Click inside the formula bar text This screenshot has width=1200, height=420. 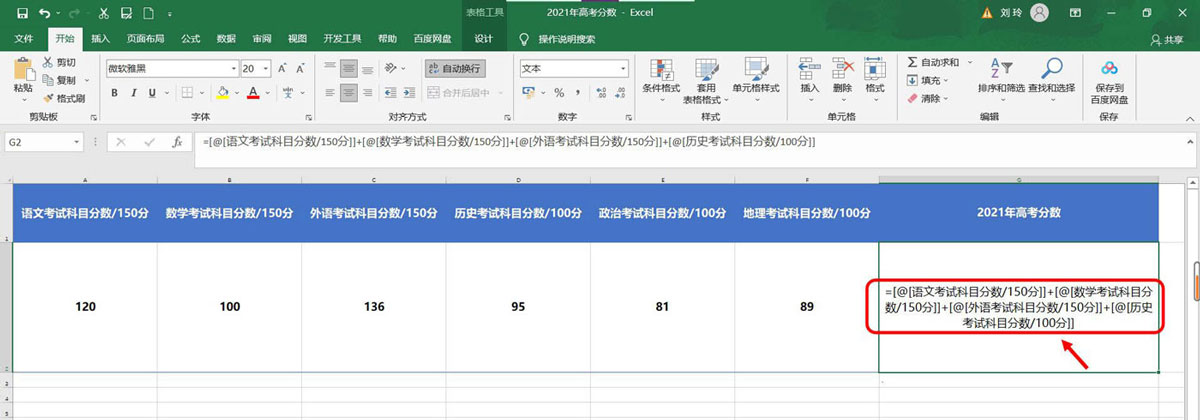(x=510, y=142)
